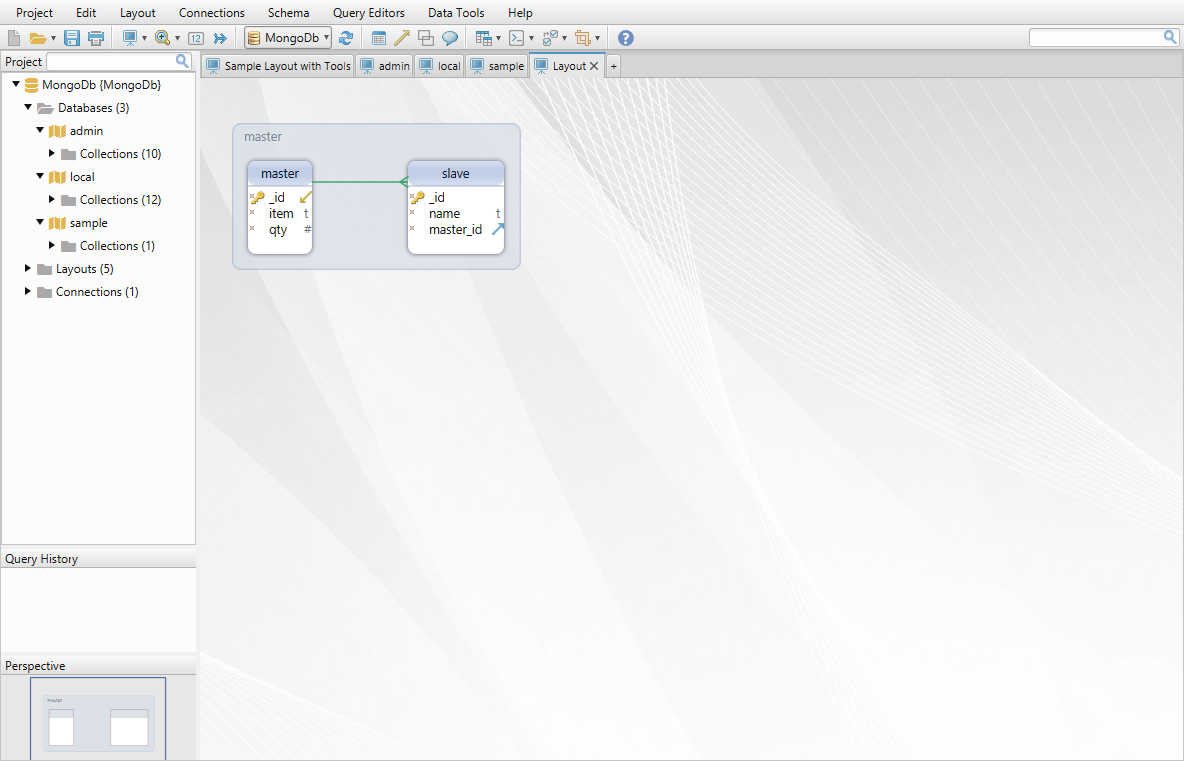
Task: Click the relational data browse icon
Action: tap(483, 38)
